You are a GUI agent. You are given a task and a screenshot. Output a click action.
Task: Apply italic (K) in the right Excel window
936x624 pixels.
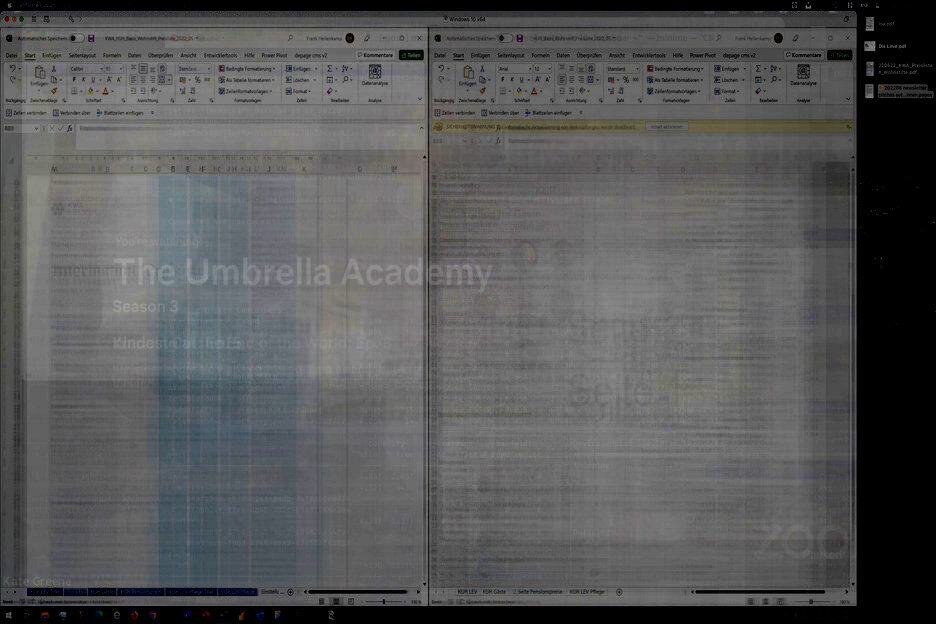click(x=512, y=80)
